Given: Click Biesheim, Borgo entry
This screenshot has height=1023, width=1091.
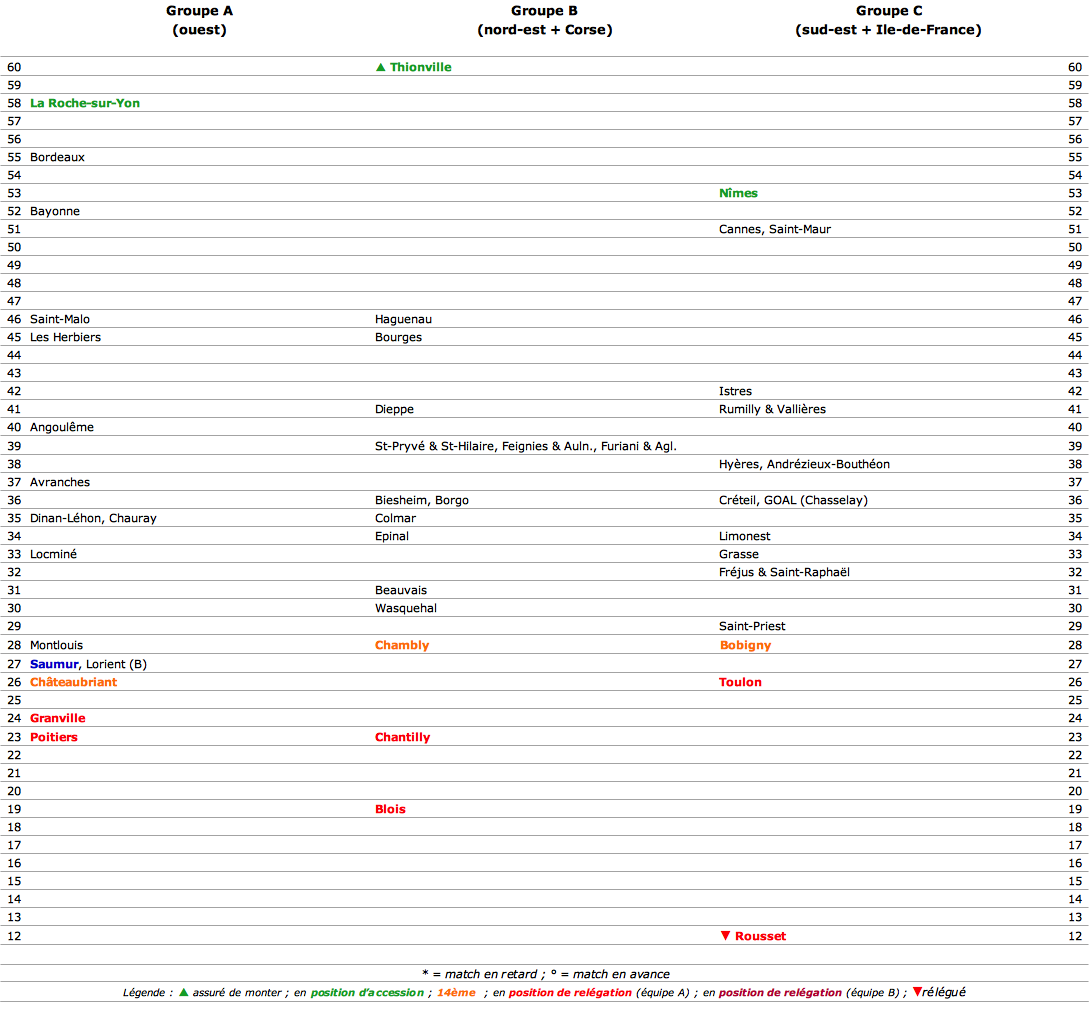Looking at the screenshot, I should tap(422, 500).
